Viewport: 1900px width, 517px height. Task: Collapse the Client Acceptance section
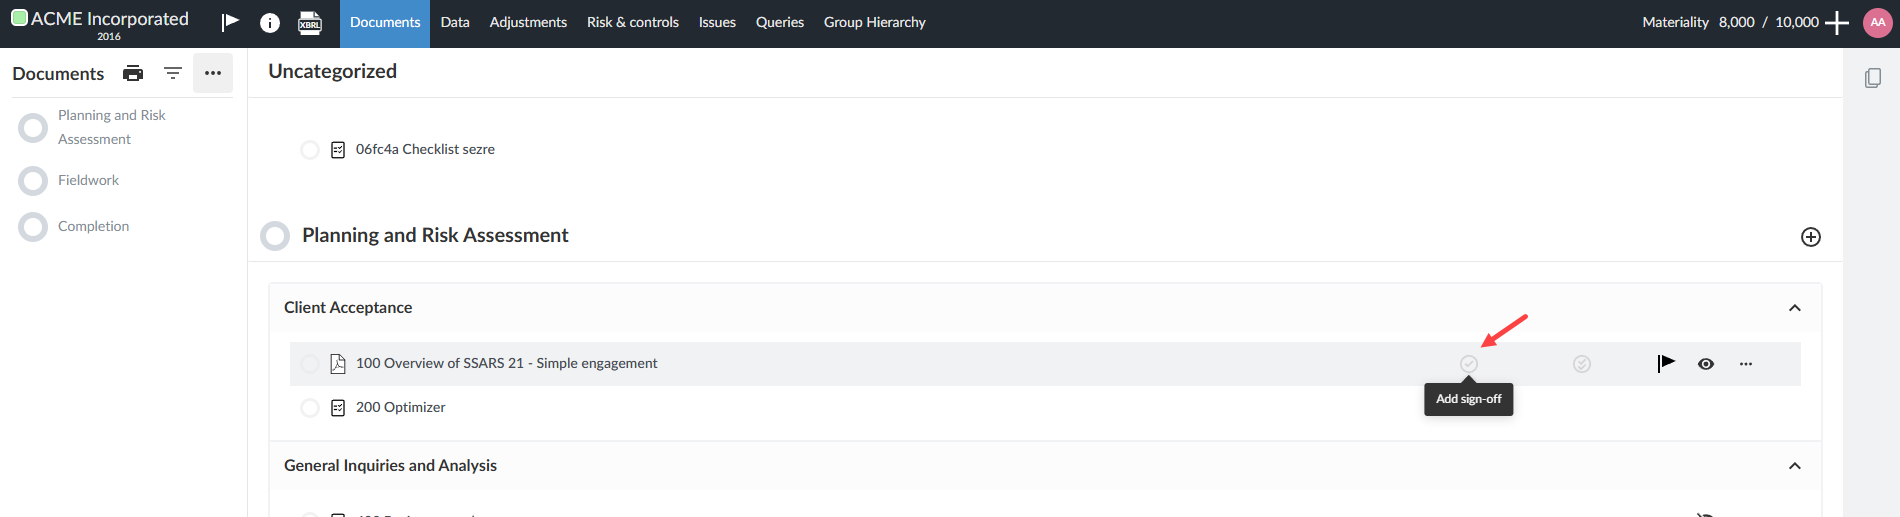(1794, 308)
